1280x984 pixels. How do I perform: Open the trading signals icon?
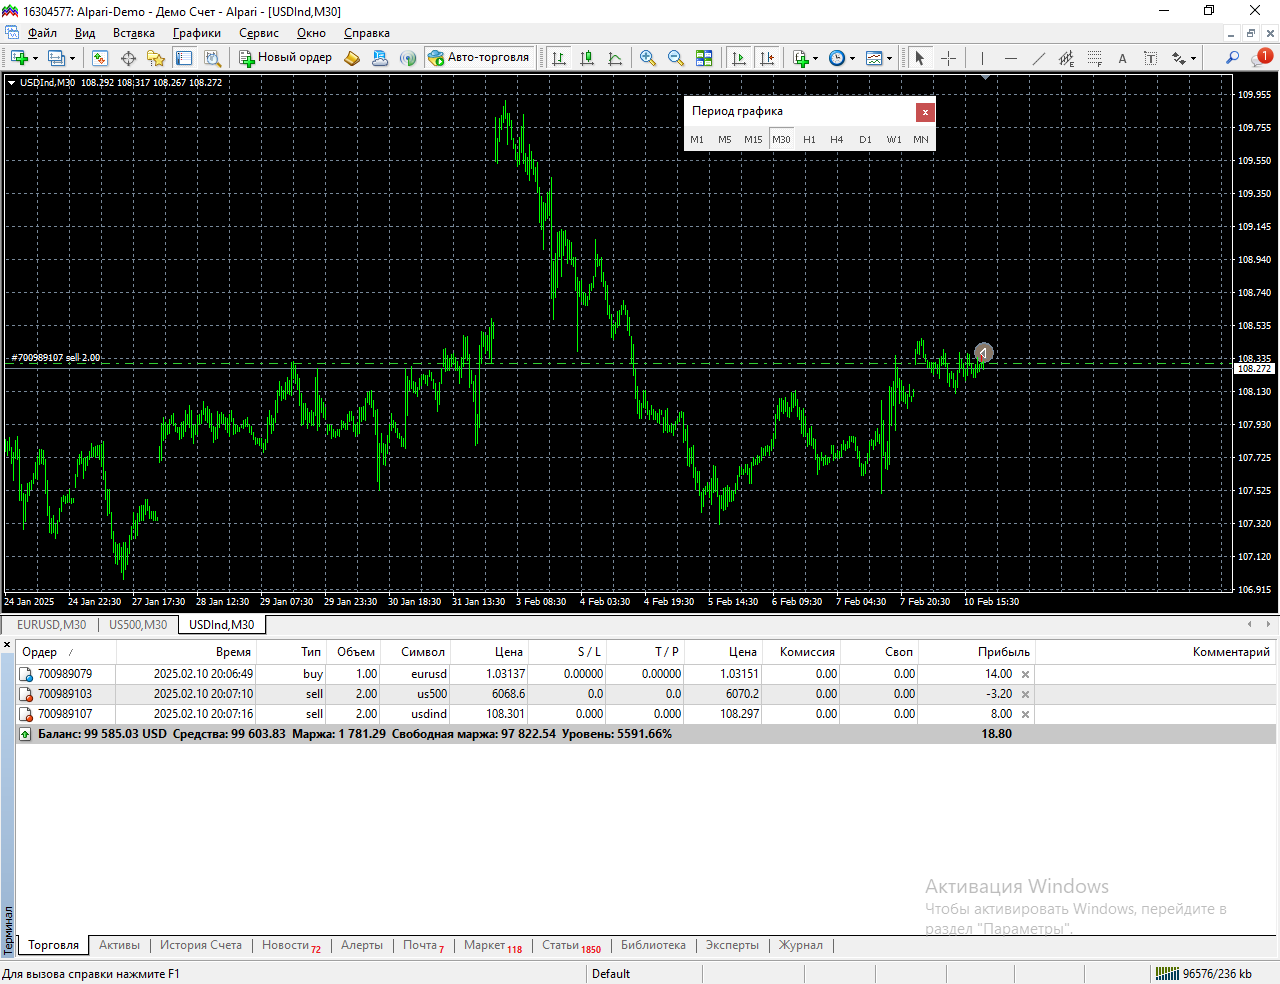pyautogui.click(x=408, y=58)
